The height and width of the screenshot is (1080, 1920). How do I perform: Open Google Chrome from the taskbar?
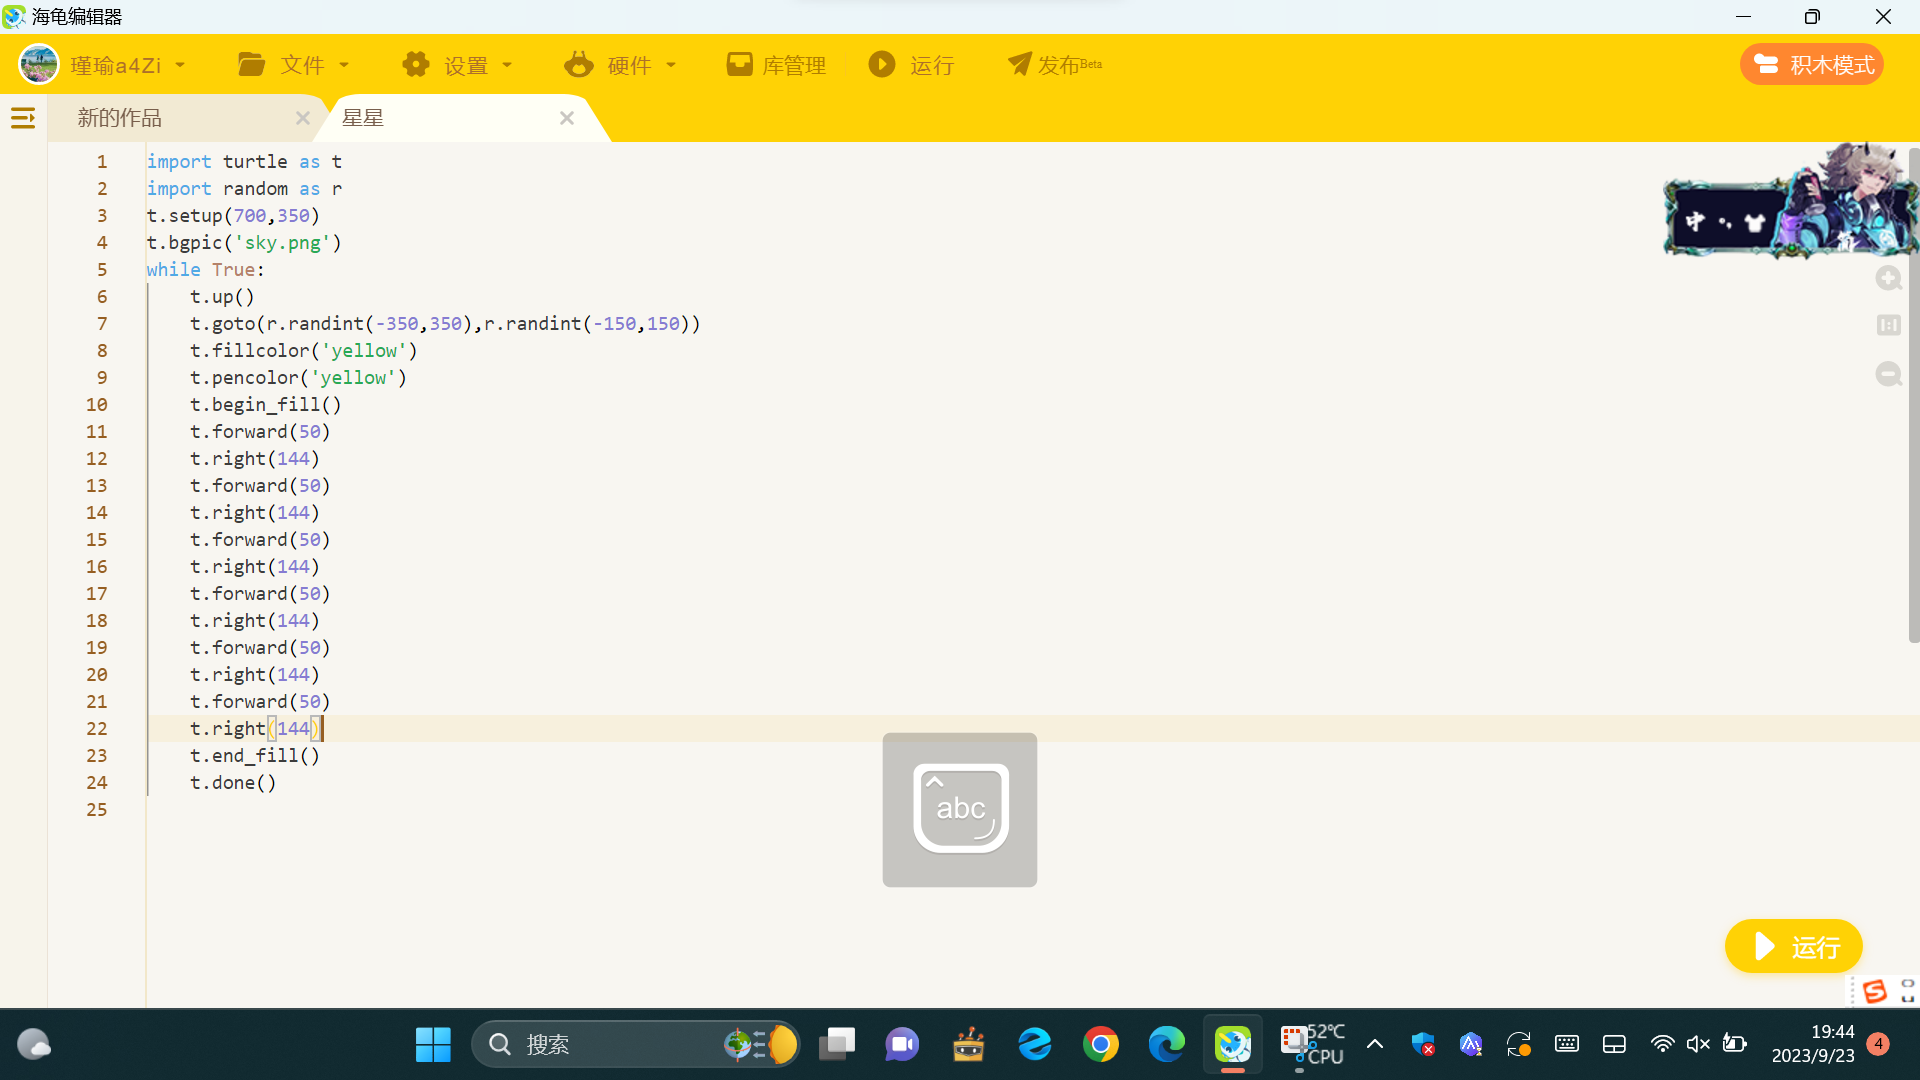[1101, 1045]
